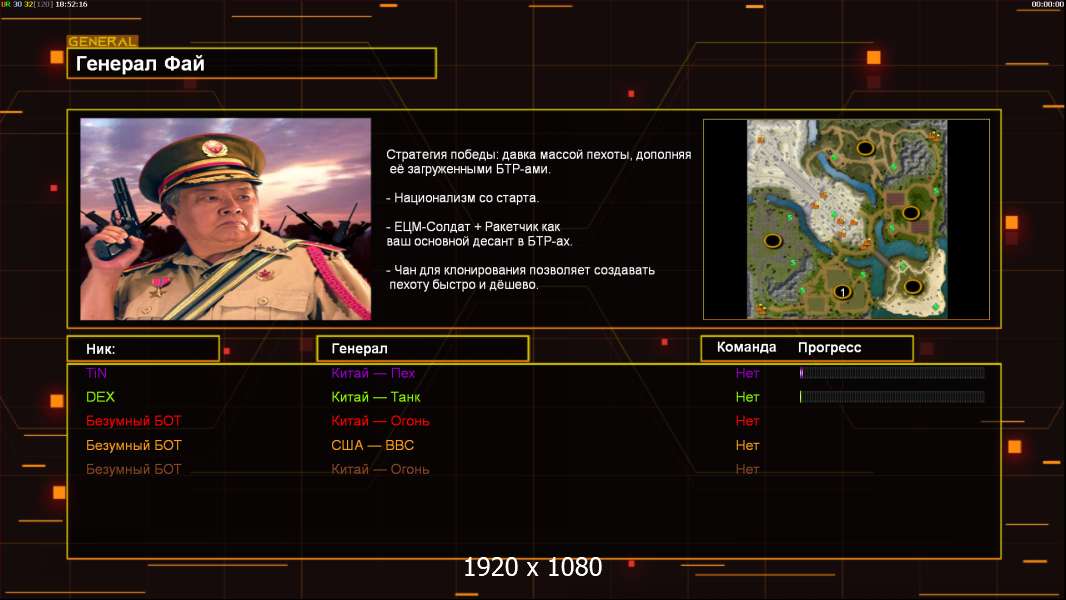Click the "Генерал Фай" title box
The height and width of the screenshot is (600, 1066).
coord(251,64)
